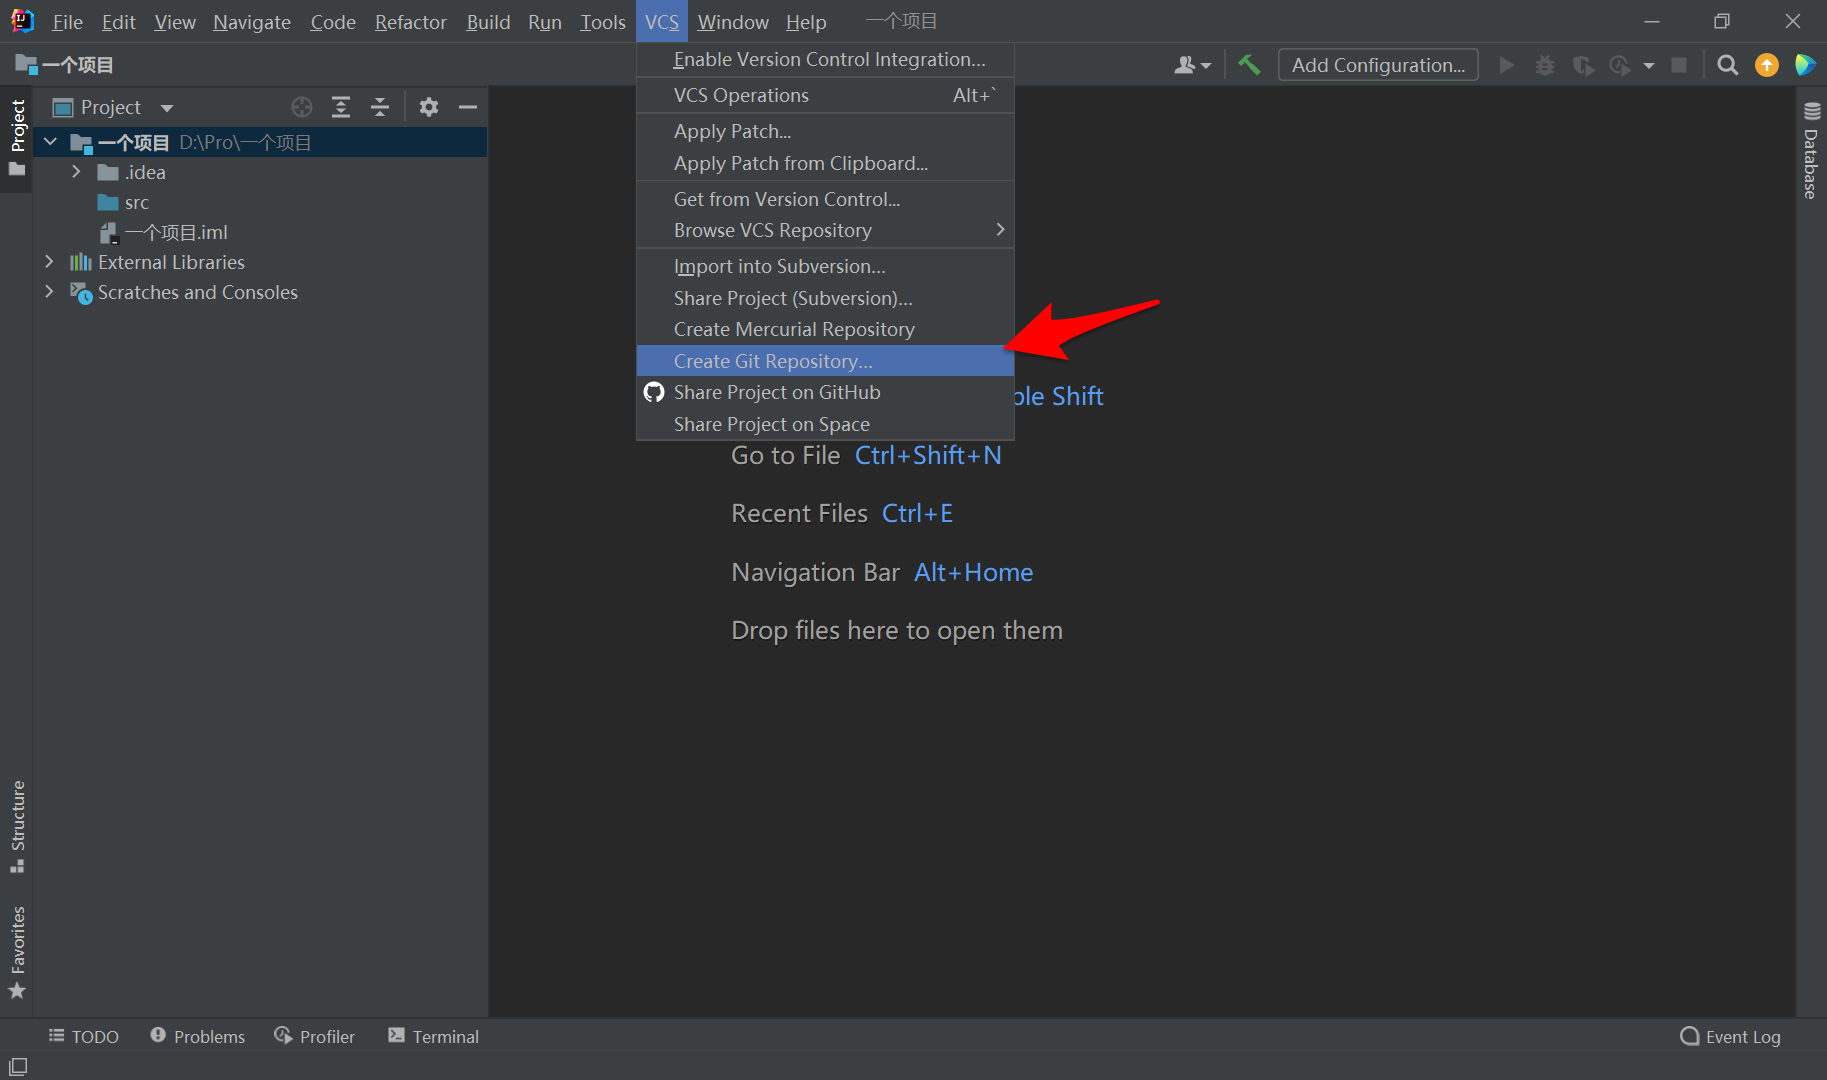Select Get from Version Control

point(825,199)
